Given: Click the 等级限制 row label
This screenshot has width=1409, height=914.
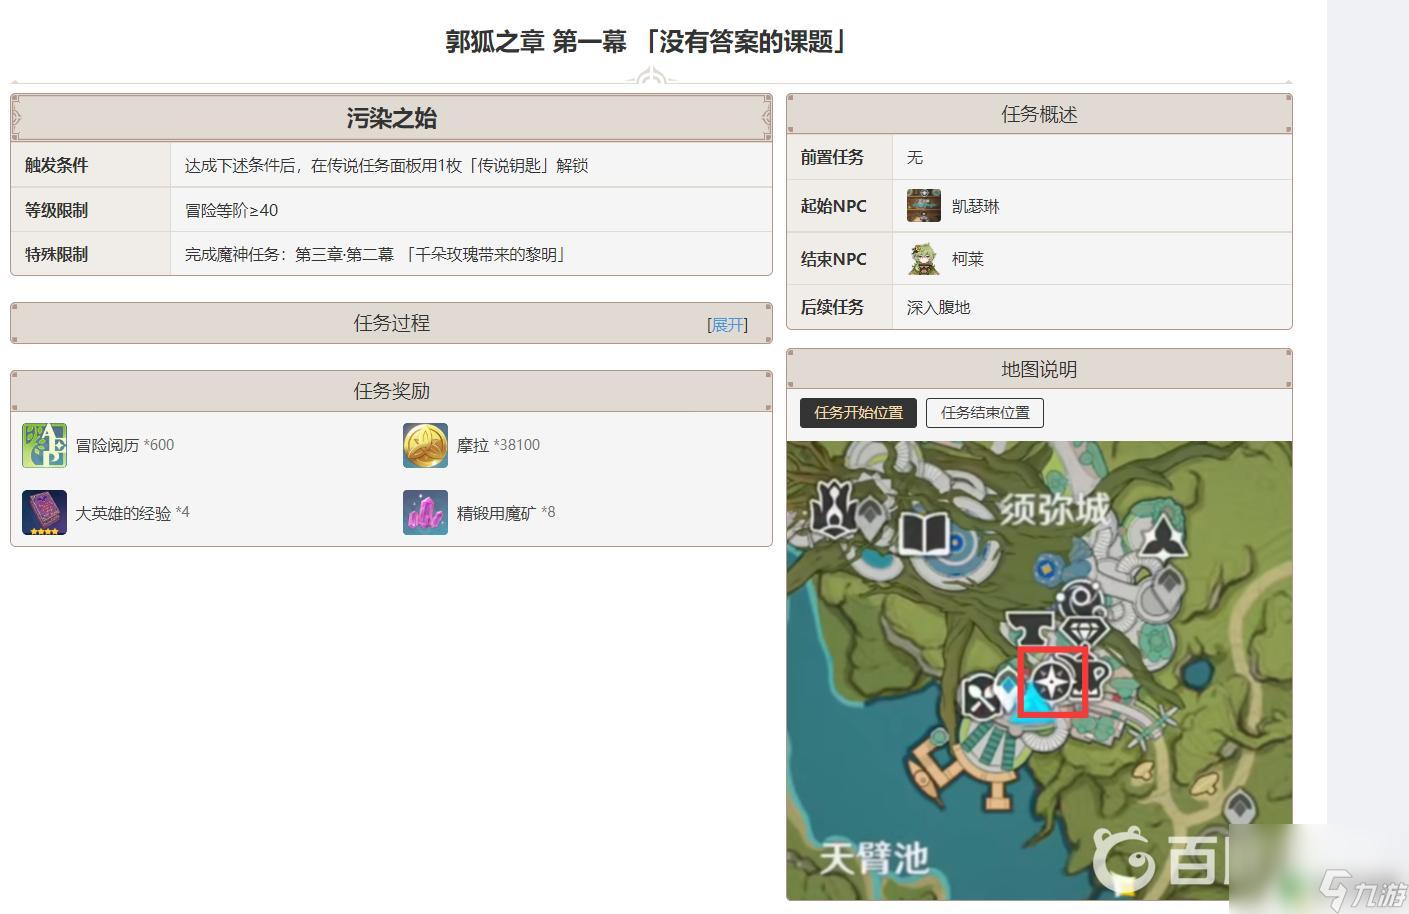Looking at the screenshot, I should coord(56,210).
